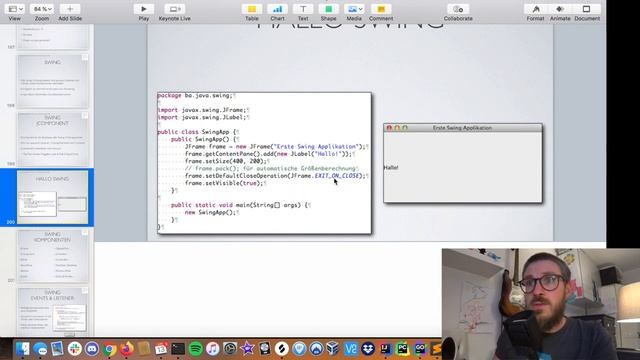Click the Add Slide button
This screenshot has height=360, width=640.
click(70, 9)
